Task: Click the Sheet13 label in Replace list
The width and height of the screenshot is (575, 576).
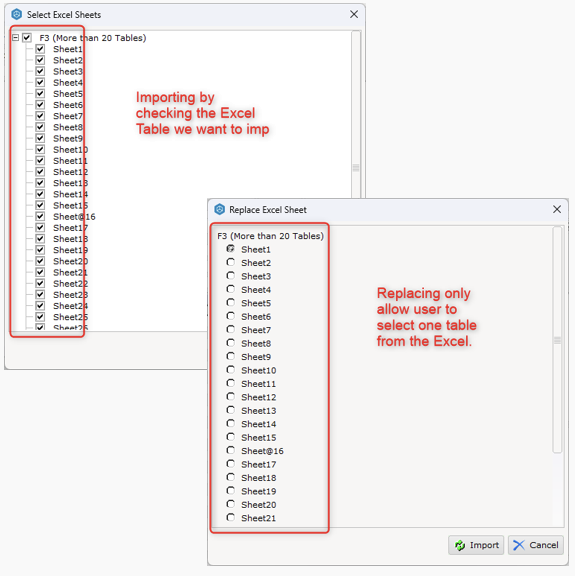Action: click(258, 411)
